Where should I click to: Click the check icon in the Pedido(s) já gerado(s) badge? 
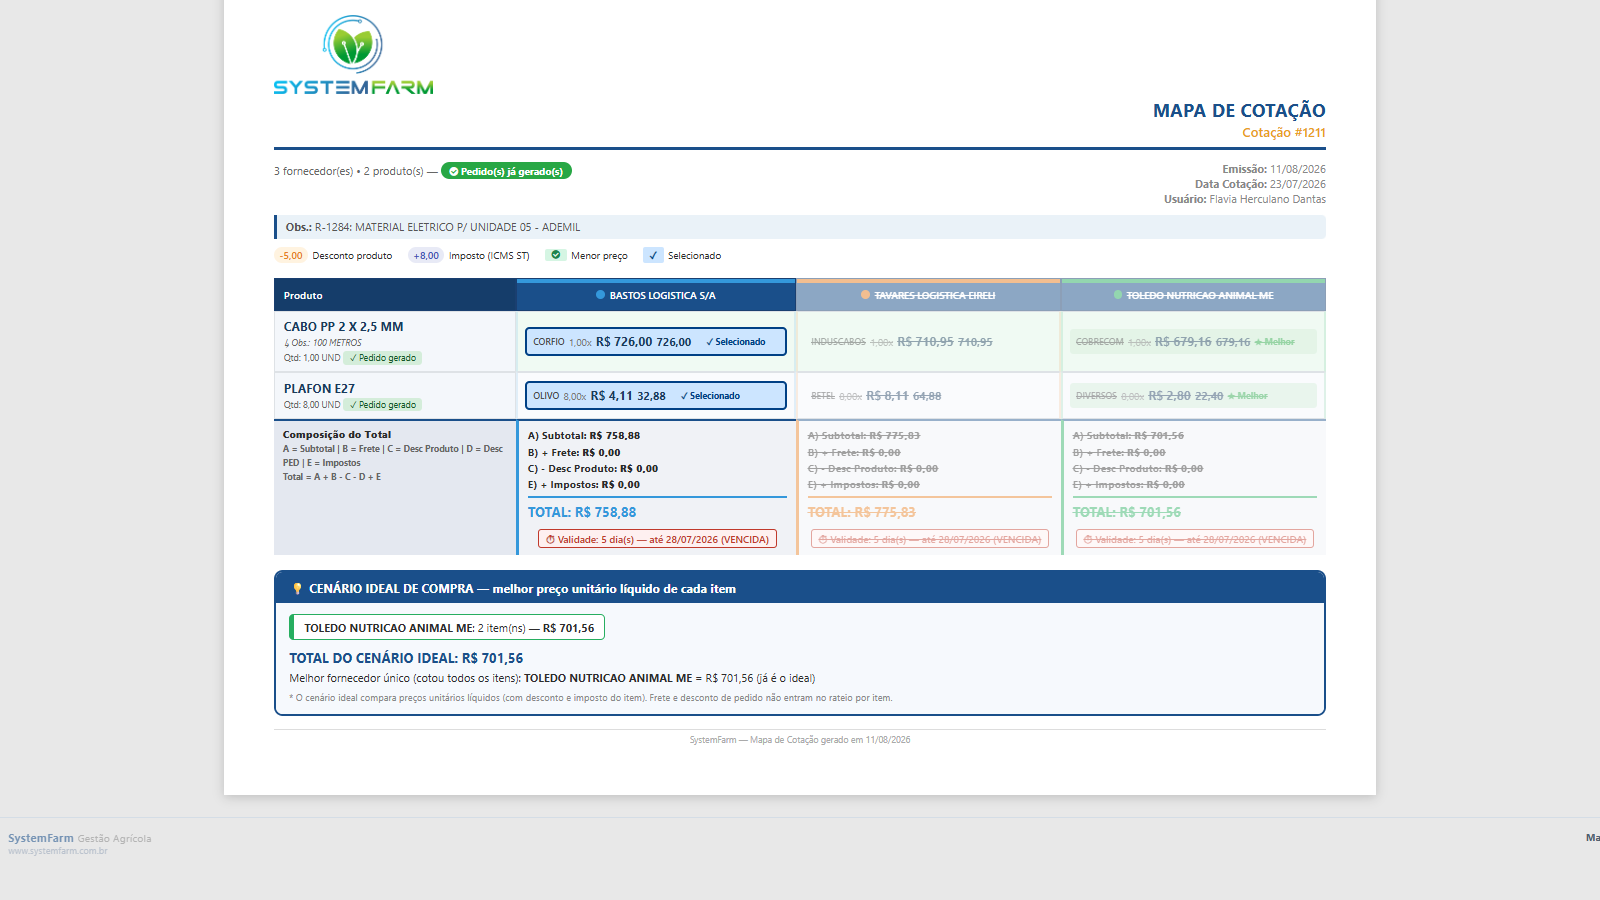[453, 171]
